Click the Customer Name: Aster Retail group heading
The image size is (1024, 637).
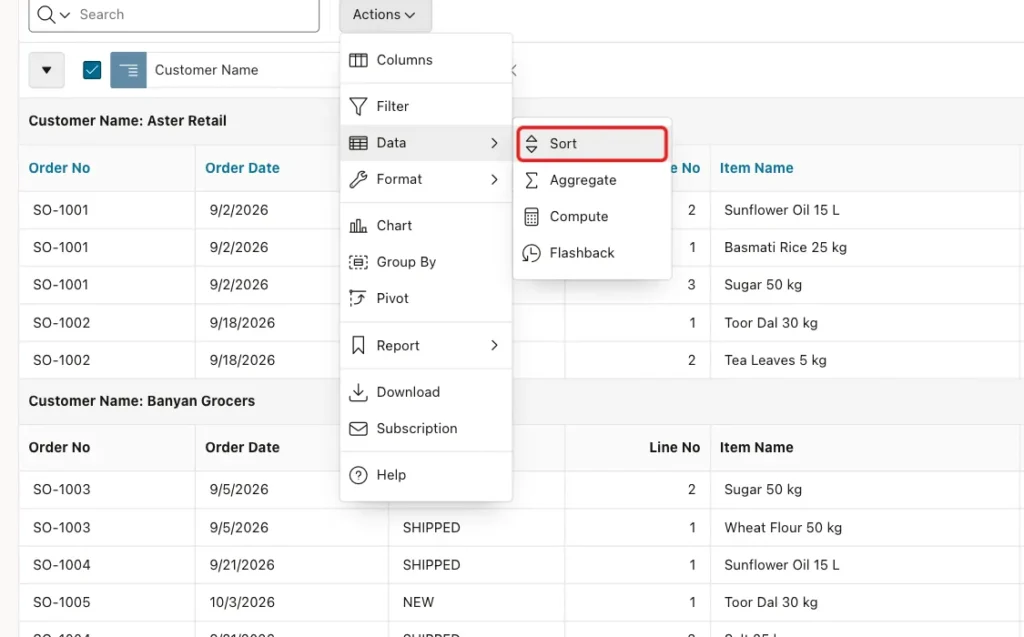pos(127,121)
